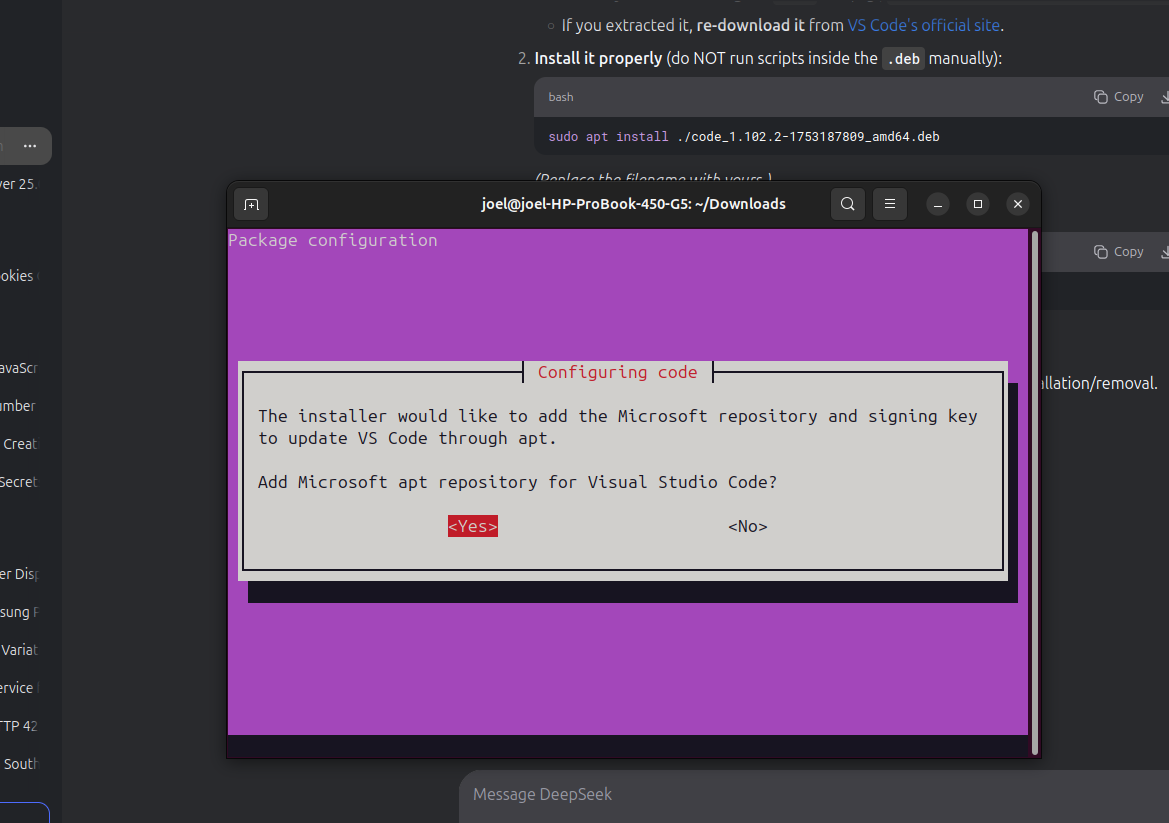Screen dimensions: 1169x823
Task: Click the terminal title joel@joel-HP-ProBook-450-G5
Action: [634, 204]
